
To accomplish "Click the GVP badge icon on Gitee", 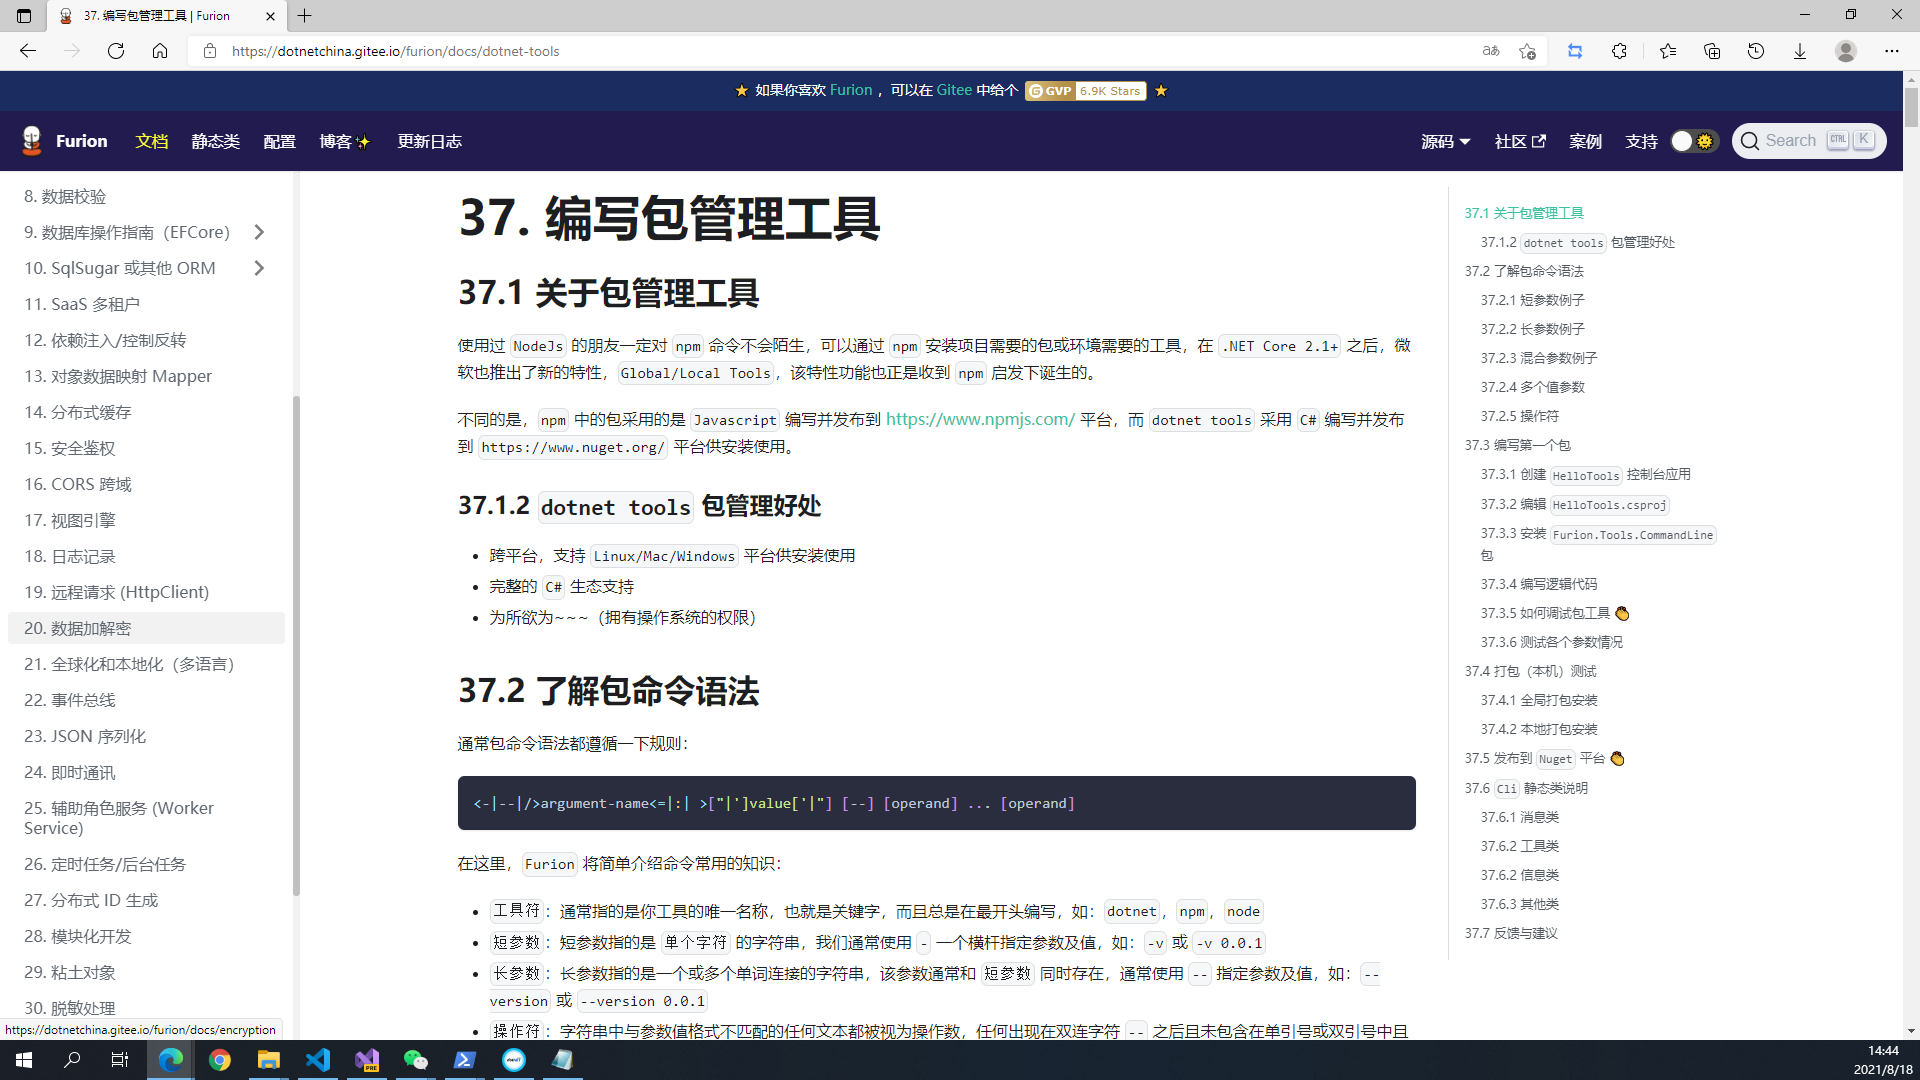I will coord(1047,91).
